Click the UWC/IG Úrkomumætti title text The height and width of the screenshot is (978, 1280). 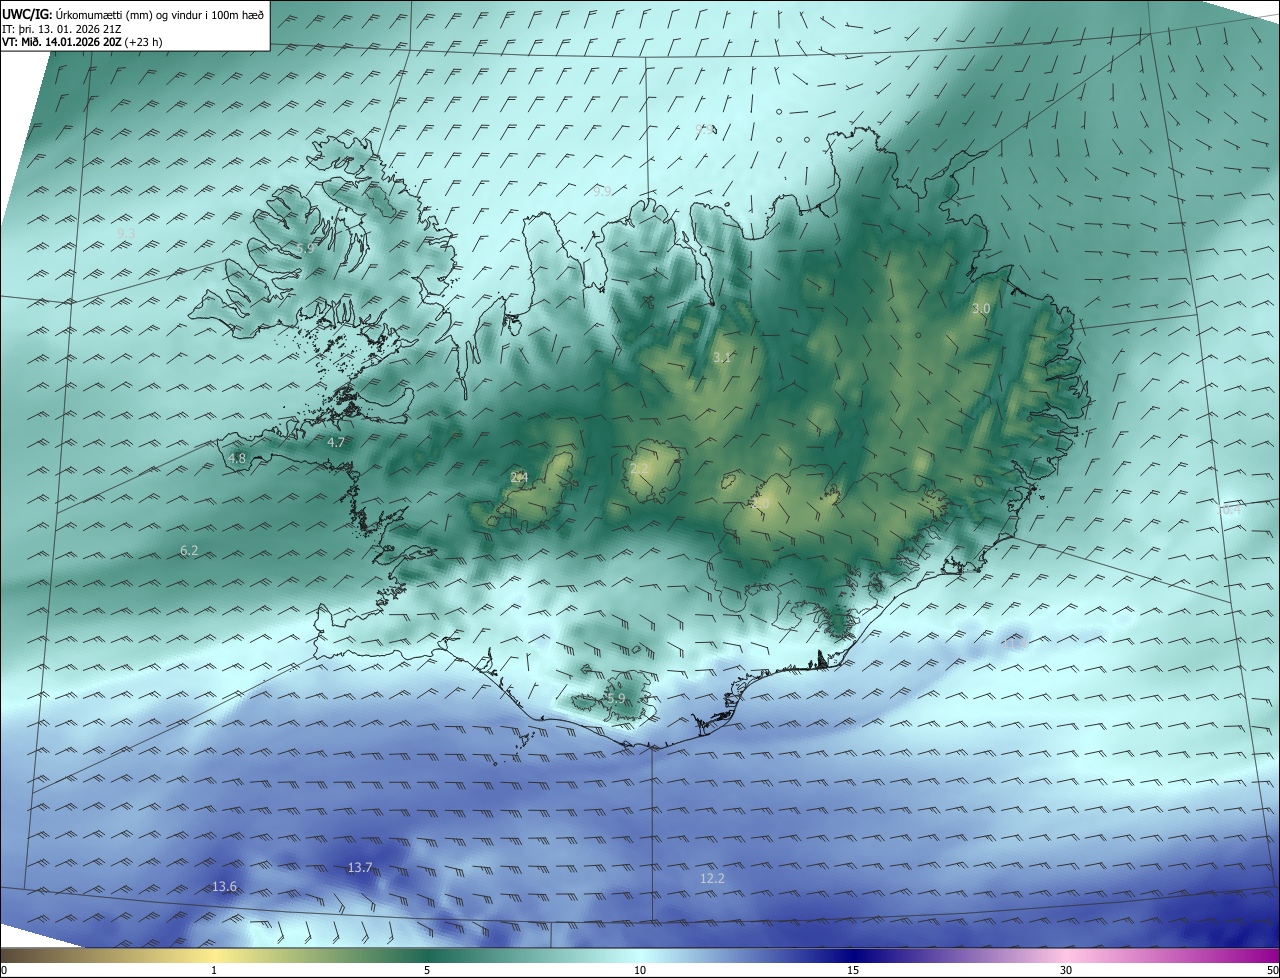(x=134, y=14)
